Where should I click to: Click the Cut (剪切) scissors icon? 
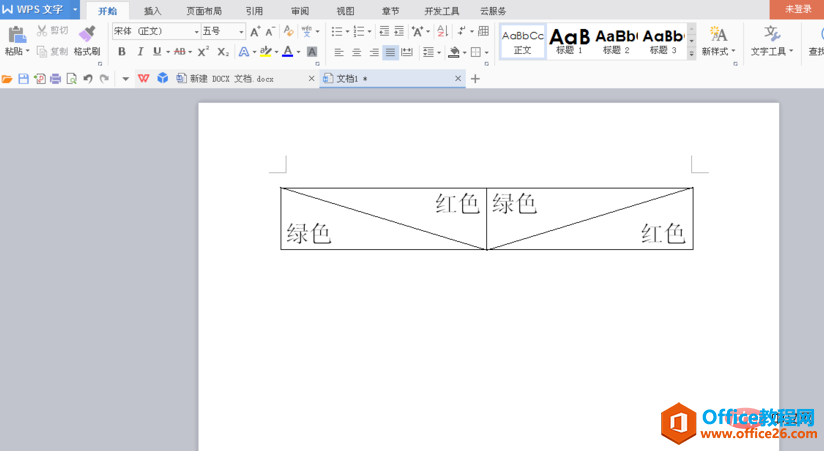coord(43,31)
